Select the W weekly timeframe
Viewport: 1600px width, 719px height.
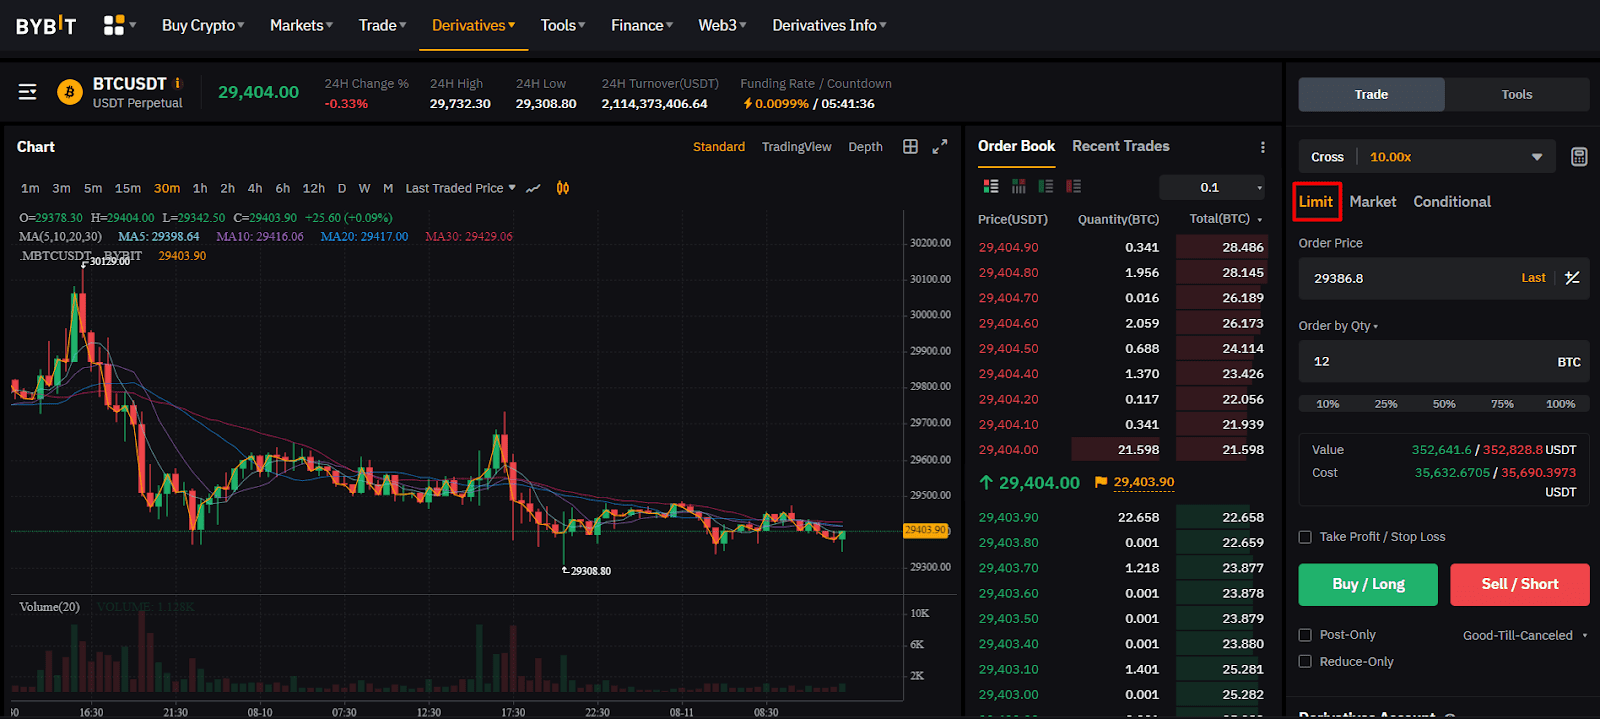tap(364, 188)
